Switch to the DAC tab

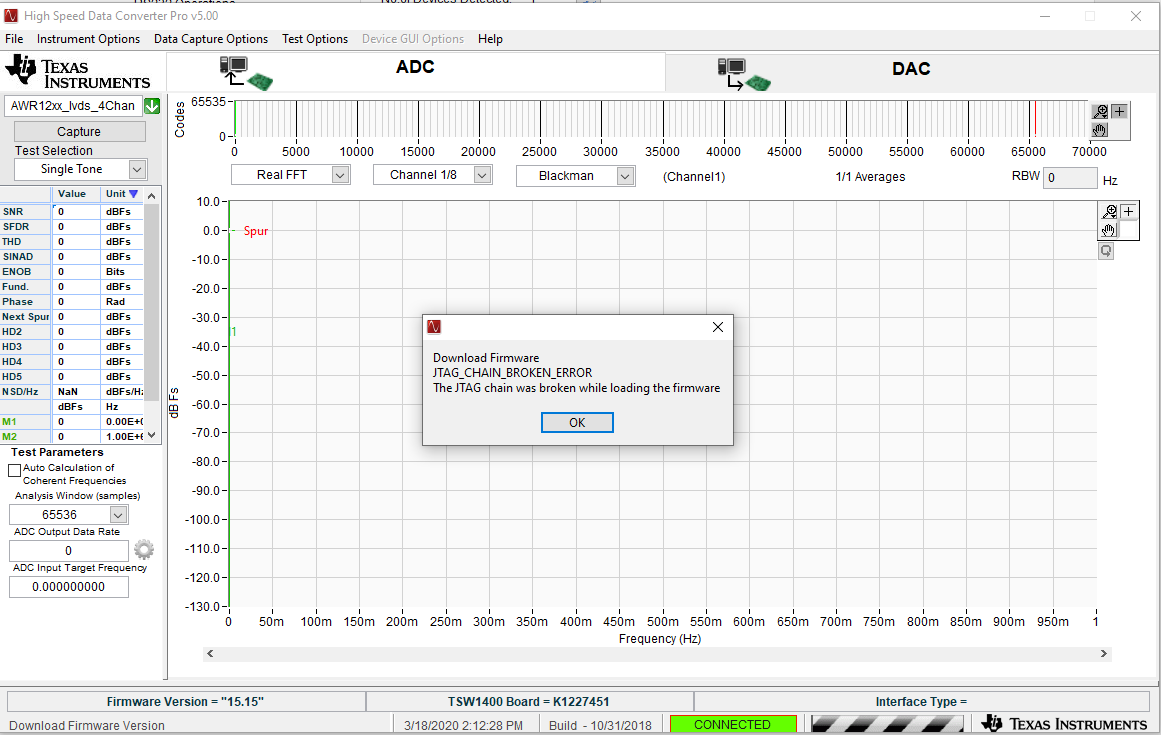[x=911, y=70]
